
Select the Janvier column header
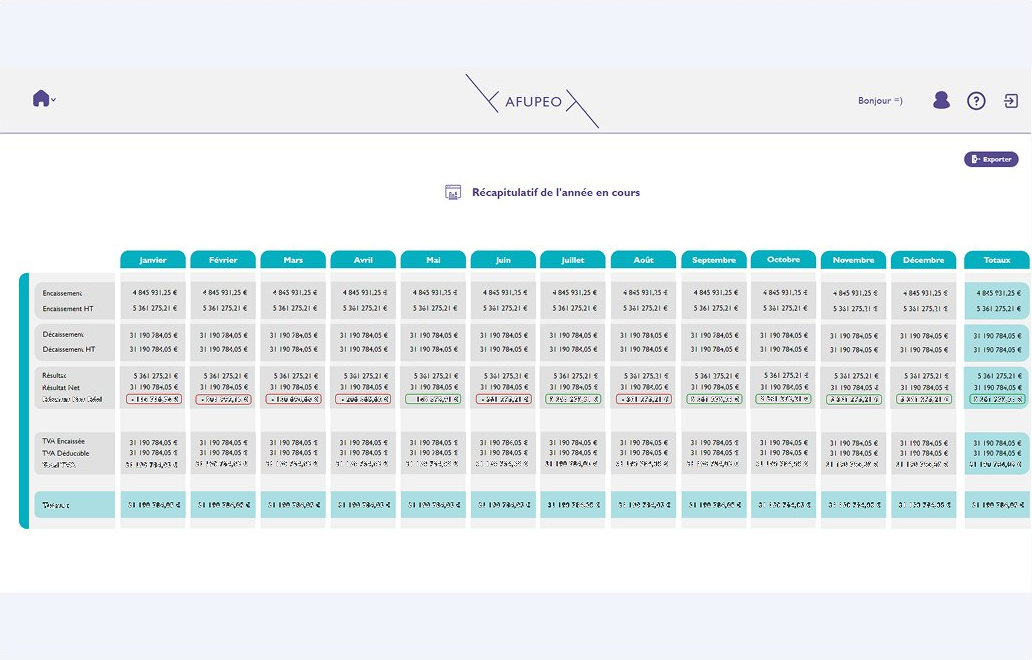click(x=153, y=260)
